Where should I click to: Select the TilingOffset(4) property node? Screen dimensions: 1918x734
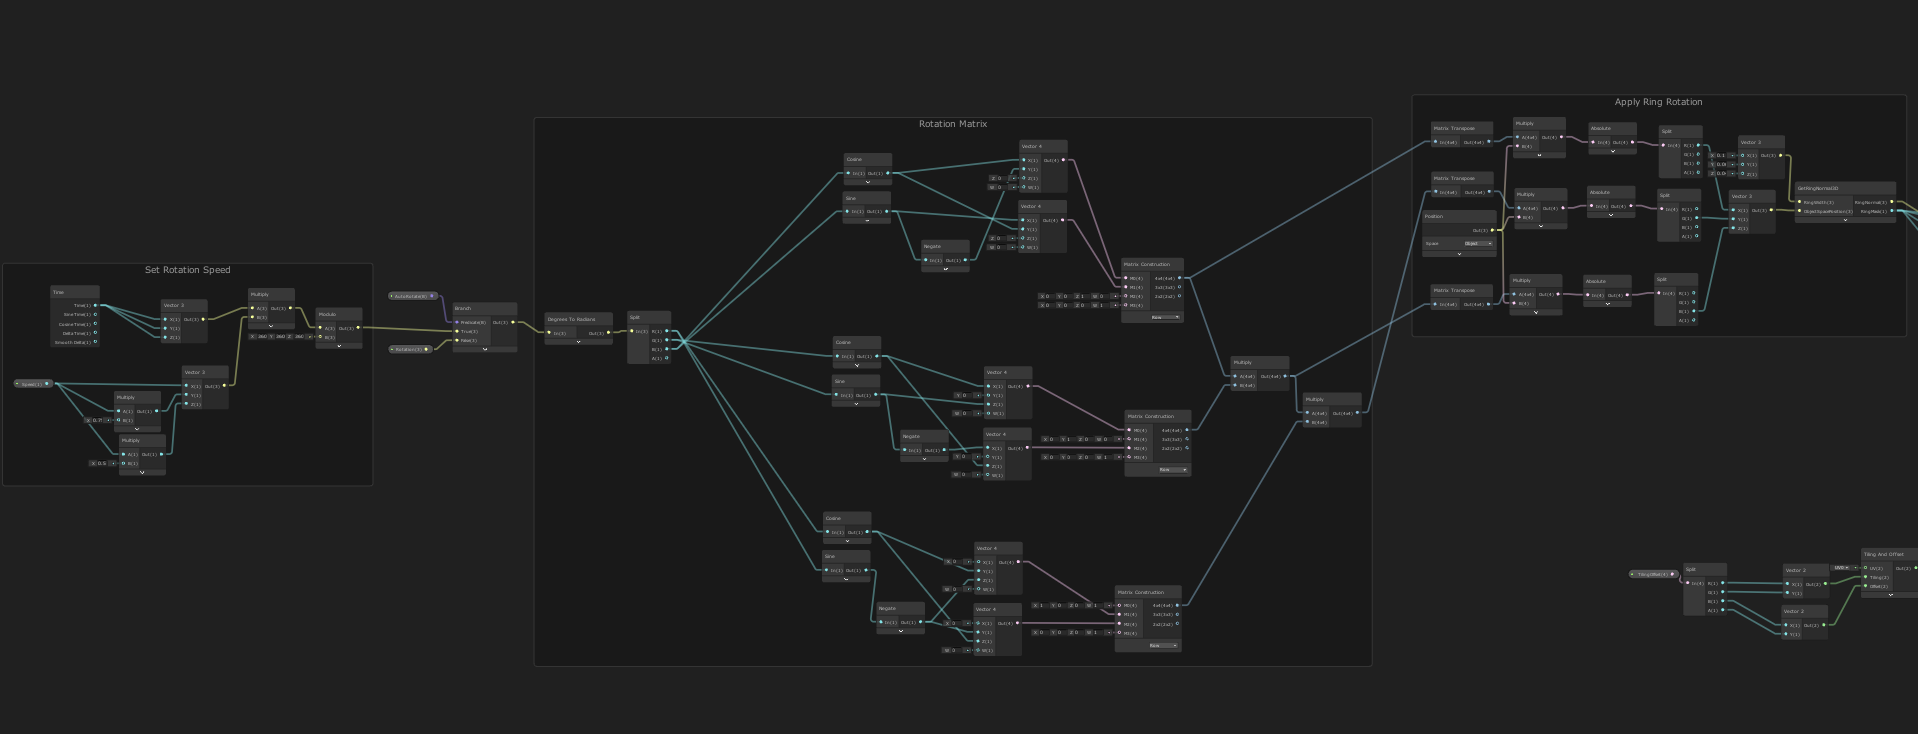(1653, 574)
